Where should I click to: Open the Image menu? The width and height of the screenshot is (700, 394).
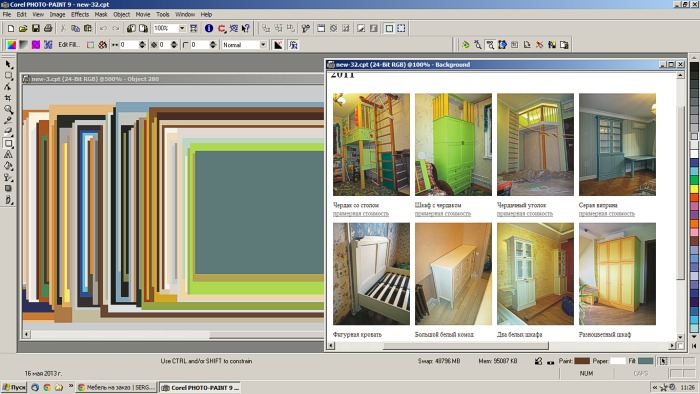[57, 14]
